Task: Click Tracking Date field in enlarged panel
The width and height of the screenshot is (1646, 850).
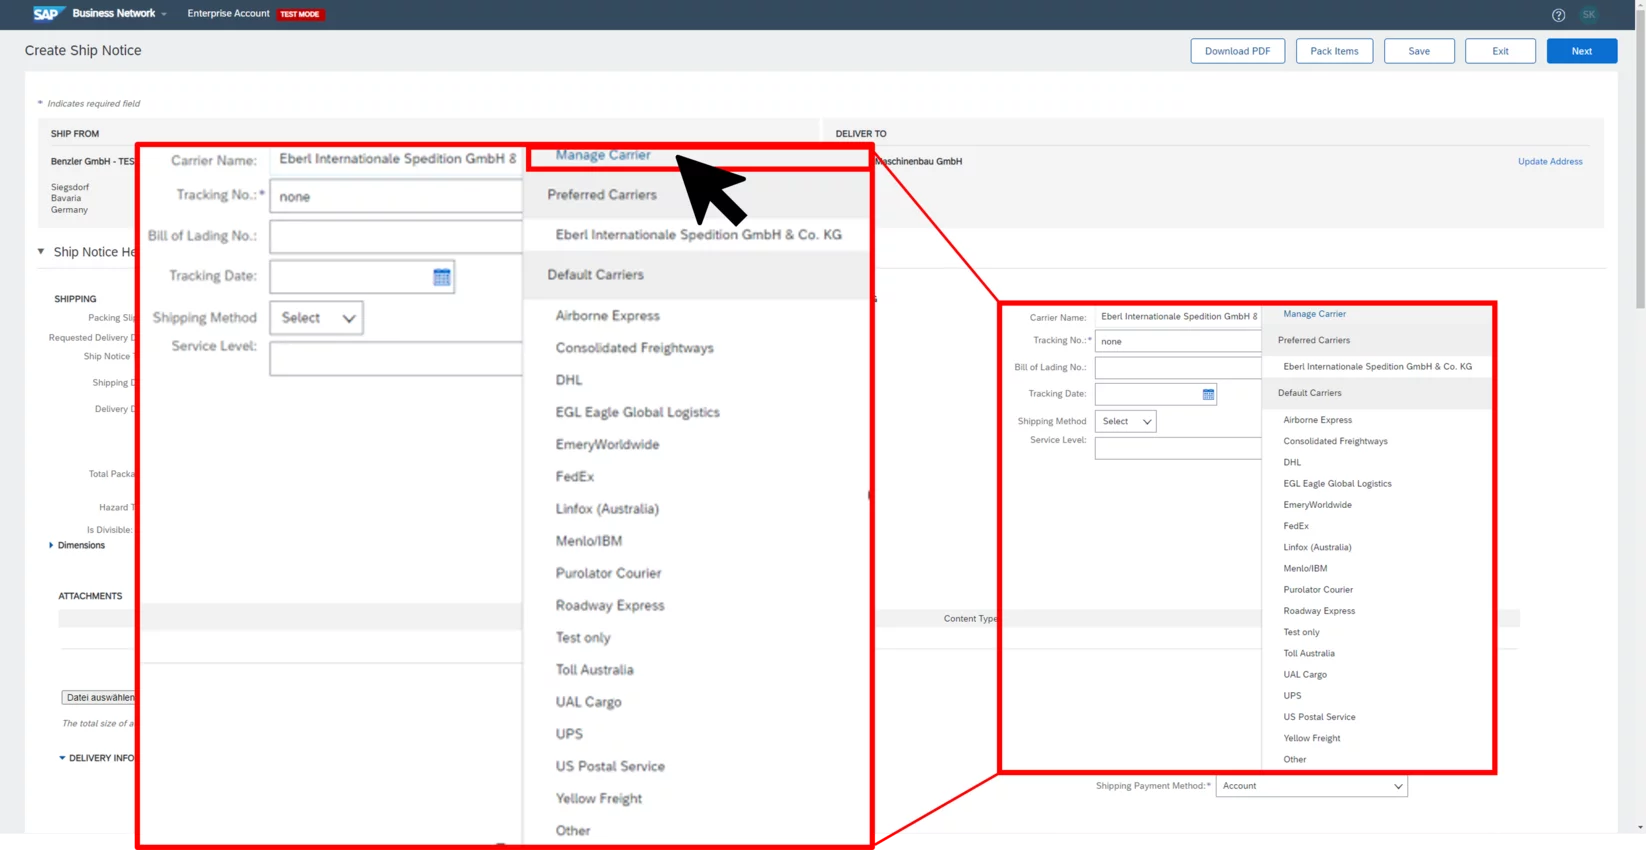Action: (362, 277)
